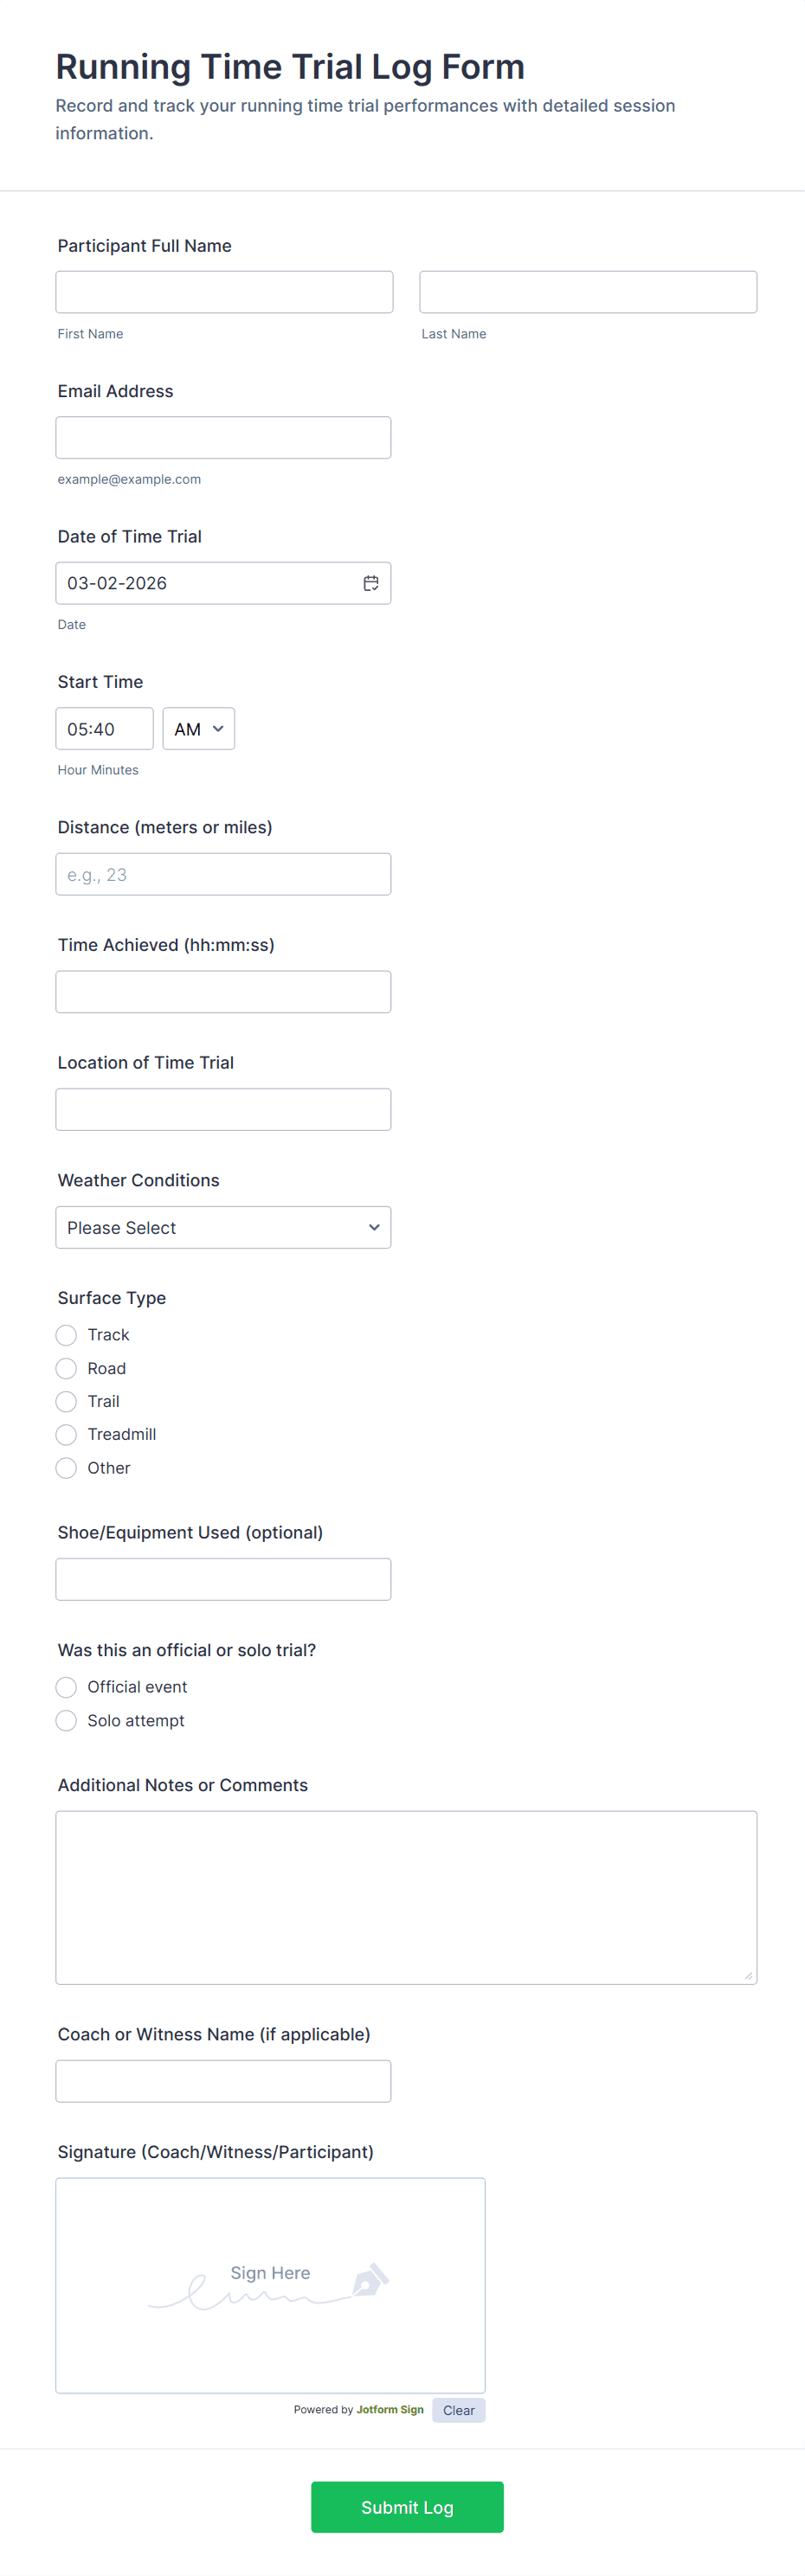Viewport: 805px width, 2576px height.
Task: Mark trial as Official event
Action: [x=67, y=1687]
